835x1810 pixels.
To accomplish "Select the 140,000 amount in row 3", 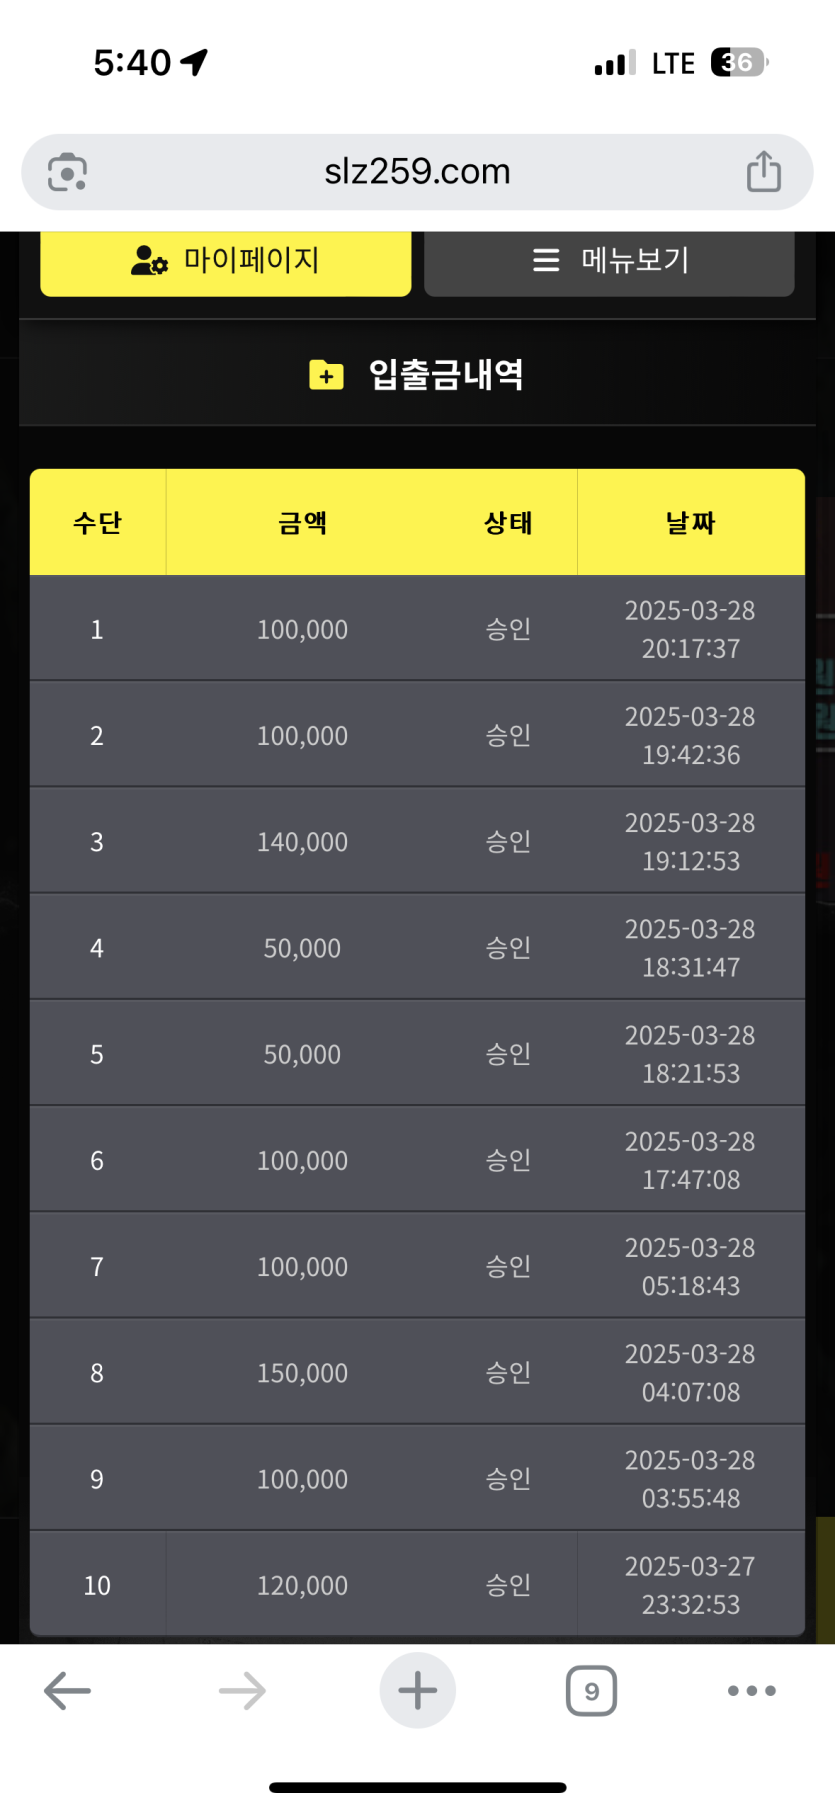I will point(302,842).
